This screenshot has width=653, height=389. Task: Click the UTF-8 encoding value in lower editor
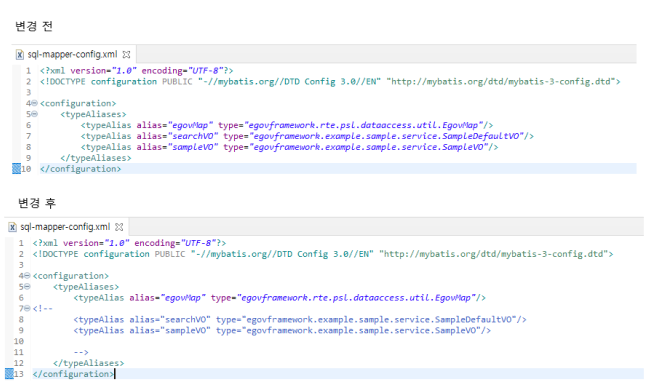pos(199,243)
